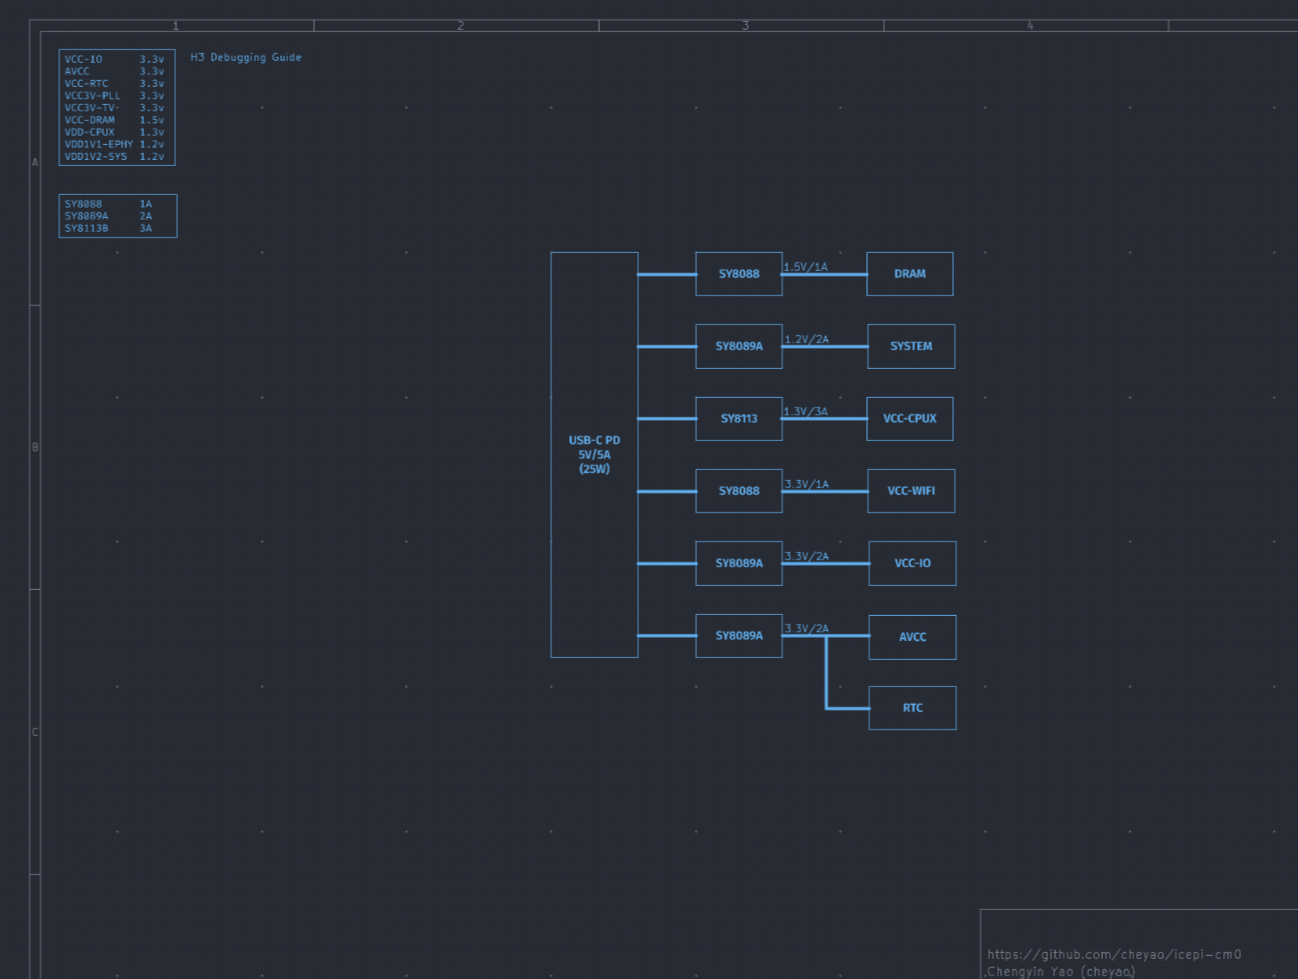Click the VCC-IO output block

click(911, 563)
